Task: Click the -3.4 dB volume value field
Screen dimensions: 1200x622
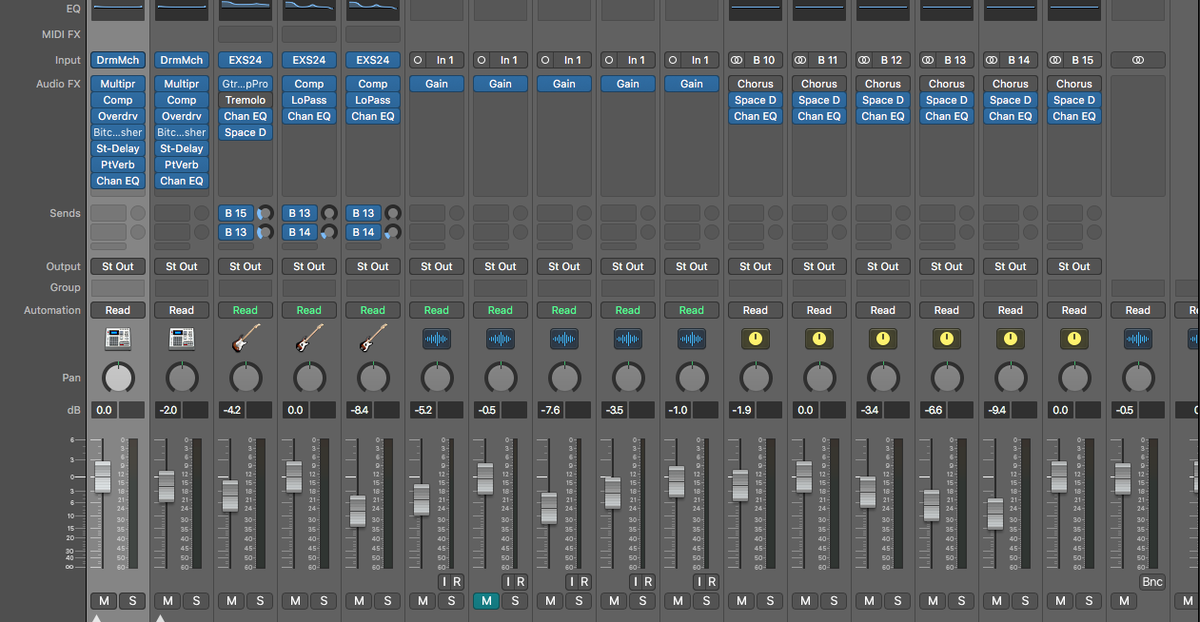Action: pos(870,410)
